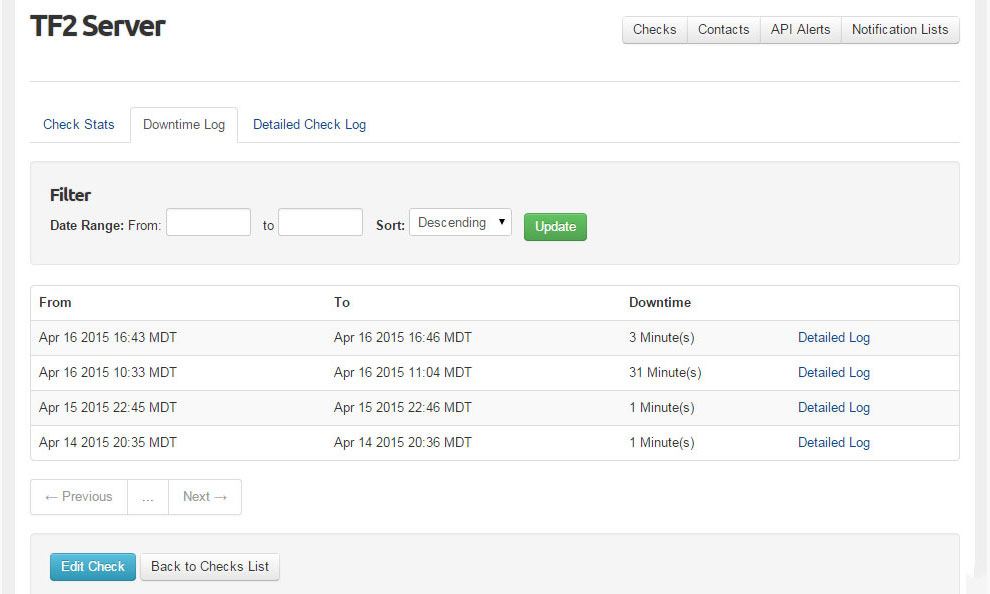This screenshot has height=594, width=990.
Task: Select the 'Apr 16 2015 11:04 MDT' cell
Action: pos(403,372)
